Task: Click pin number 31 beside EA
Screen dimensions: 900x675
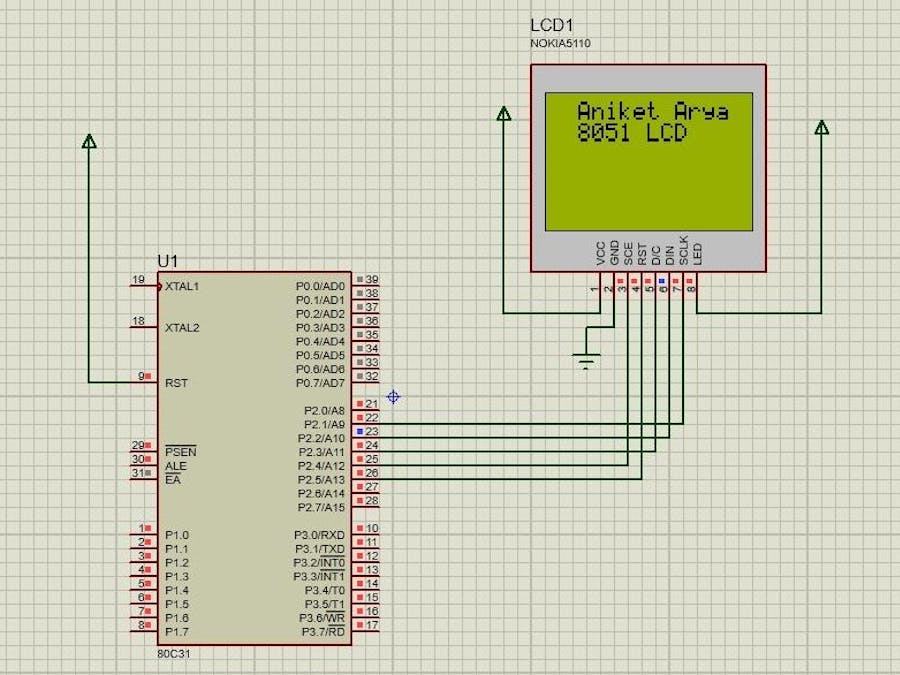Action: pos(138,472)
